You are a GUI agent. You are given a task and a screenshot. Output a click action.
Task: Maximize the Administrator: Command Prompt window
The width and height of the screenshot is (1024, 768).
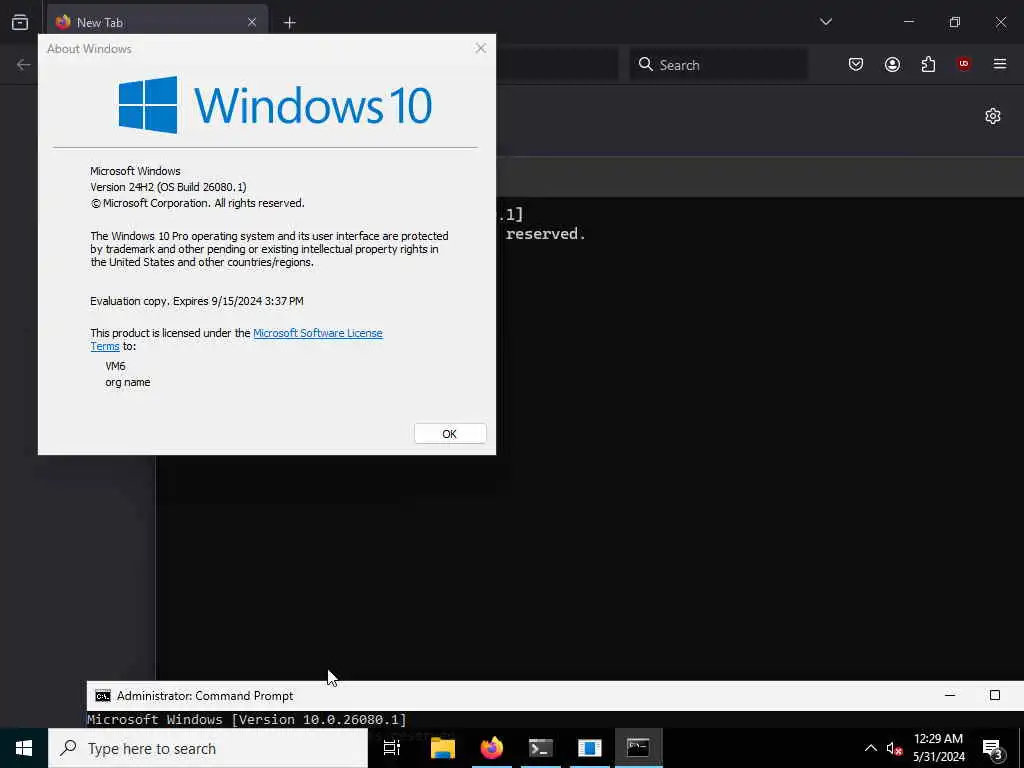pos(995,696)
